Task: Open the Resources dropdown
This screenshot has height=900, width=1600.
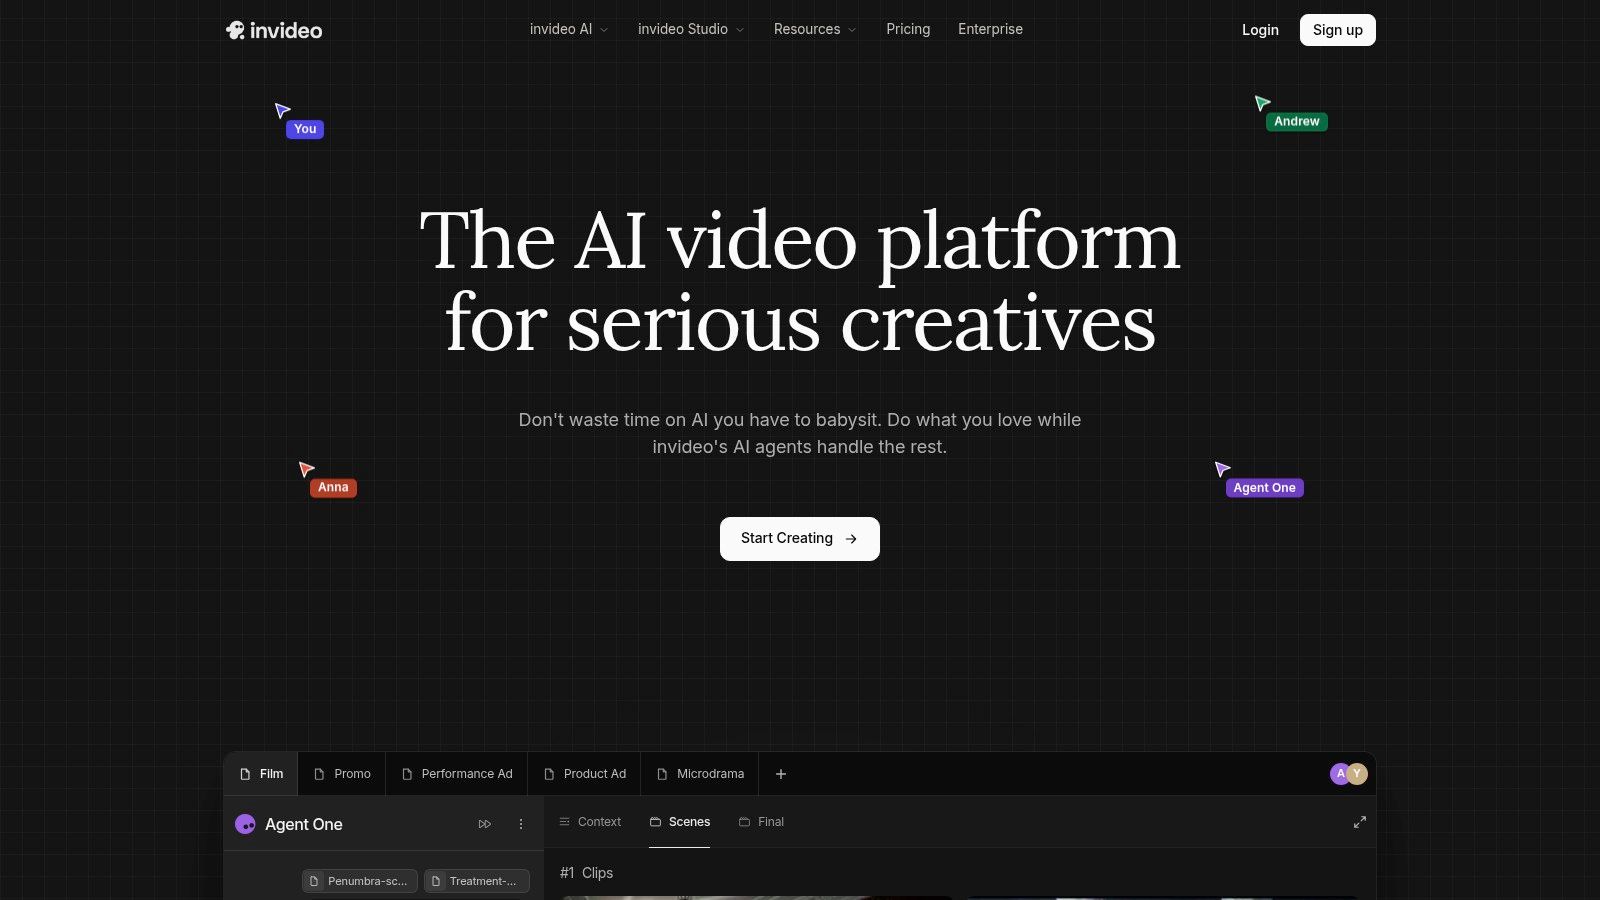Action: (x=815, y=29)
